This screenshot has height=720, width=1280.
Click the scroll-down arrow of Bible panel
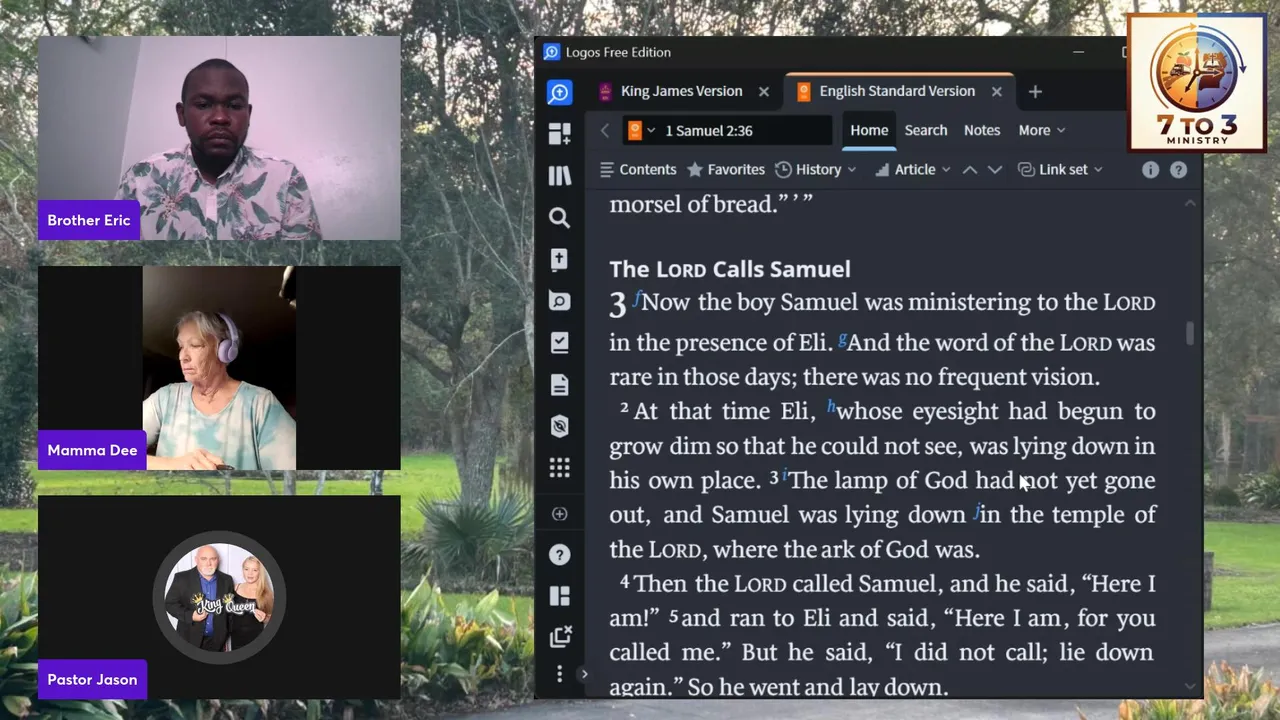coord(1190,686)
